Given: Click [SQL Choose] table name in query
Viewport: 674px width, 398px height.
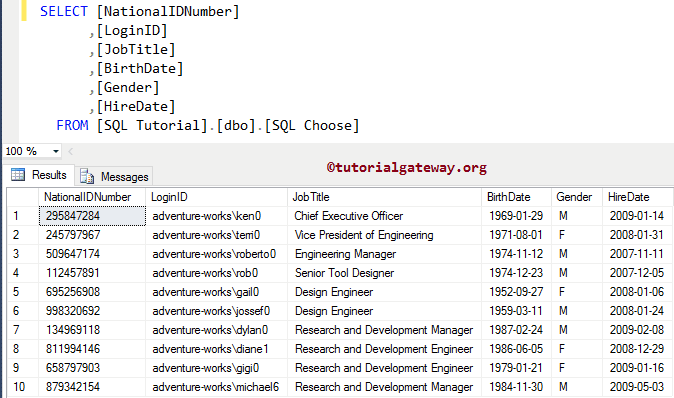Looking at the screenshot, I should 312,126.
